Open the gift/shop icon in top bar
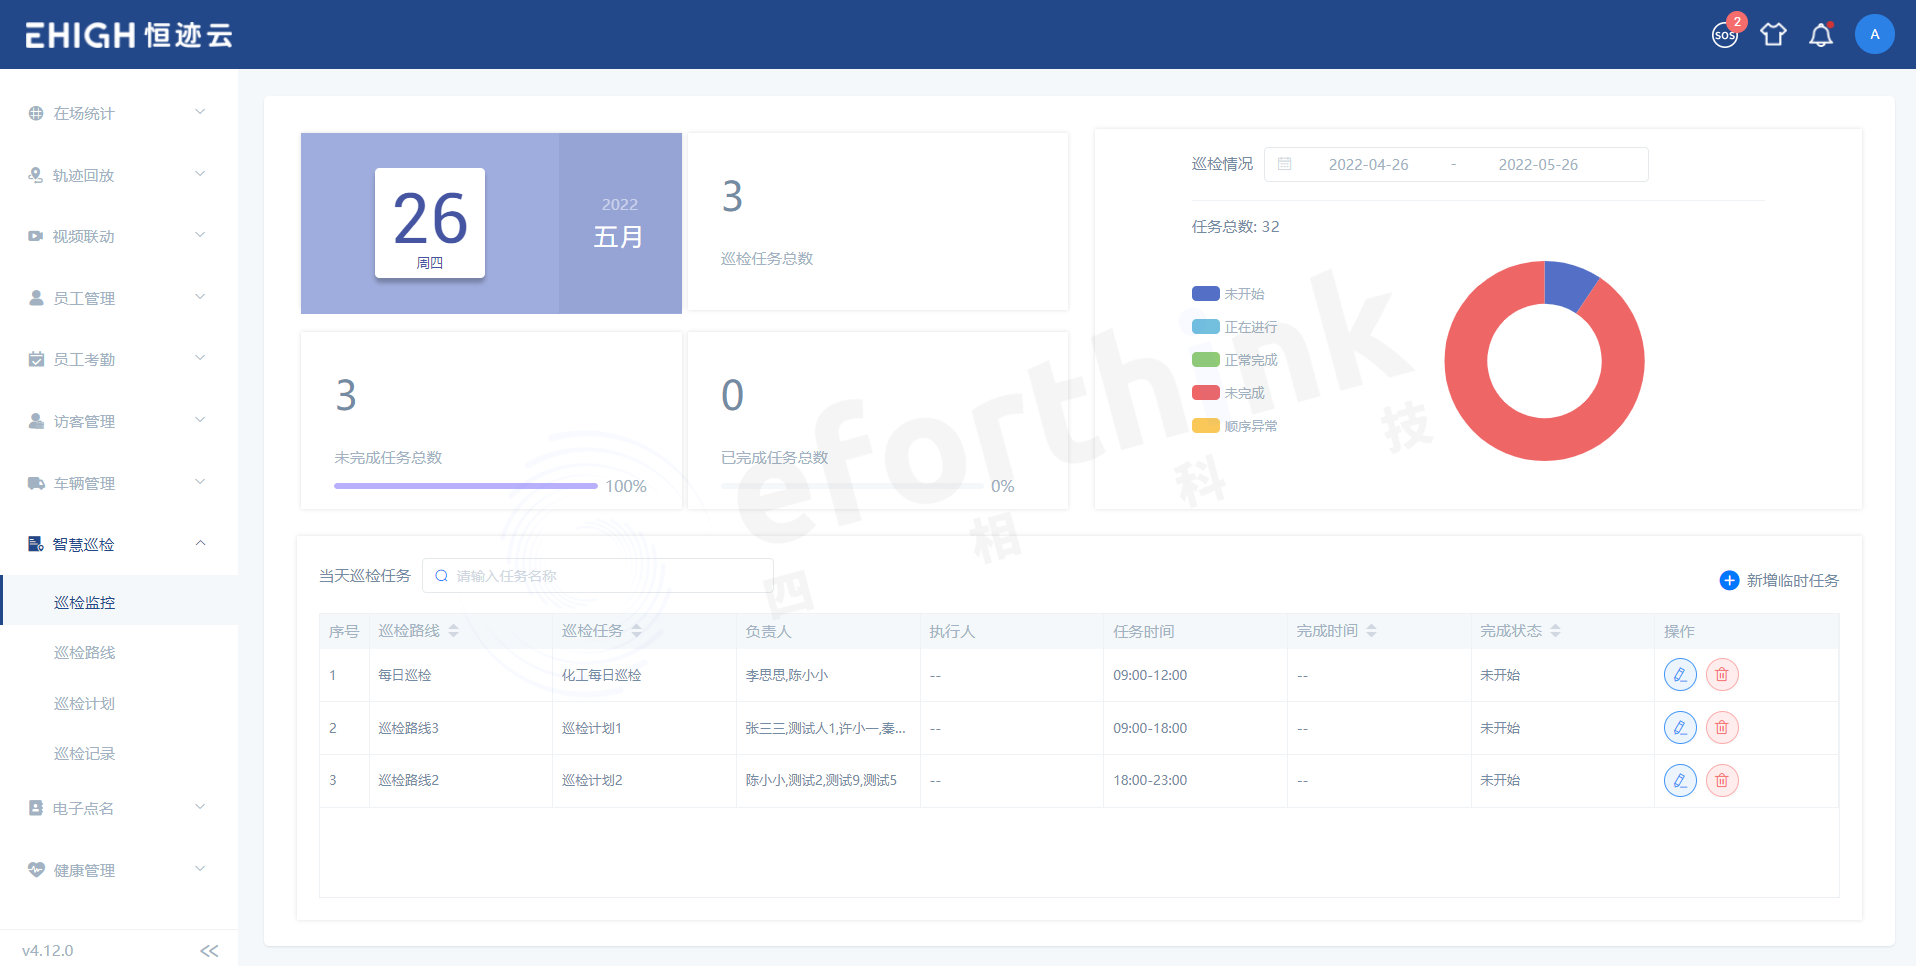The width and height of the screenshot is (1916, 966). coord(1773,34)
